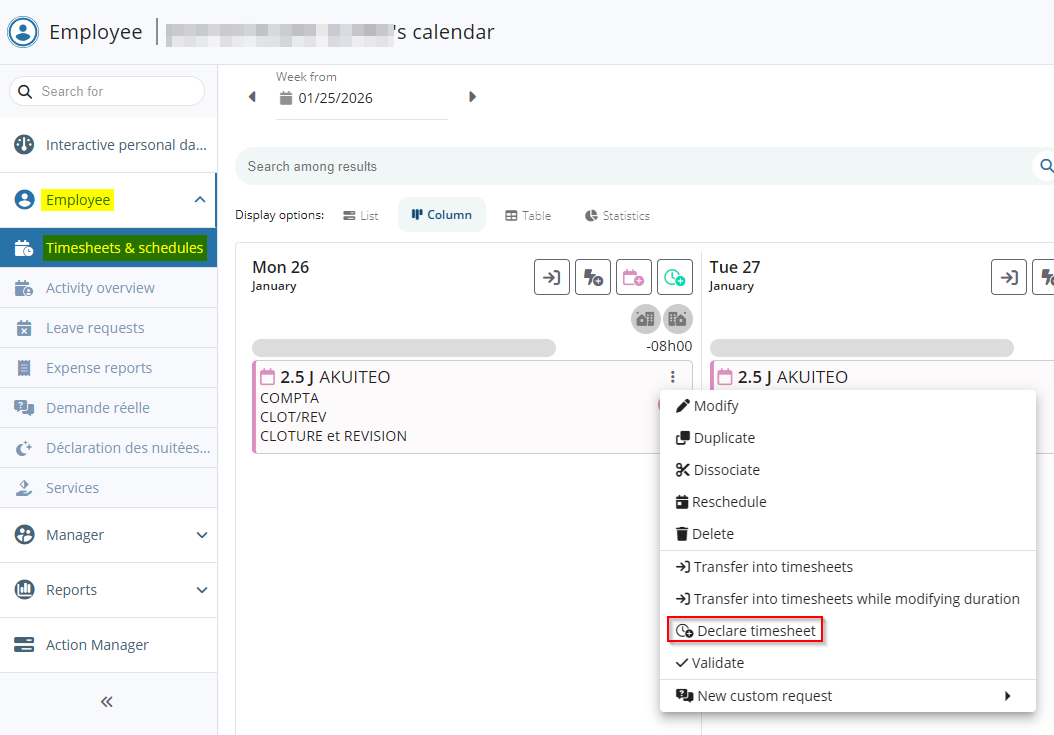The width and height of the screenshot is (1054, 735).
Task: Click the first gray home-office icon on Monday
Action: (x=645, y=319)
